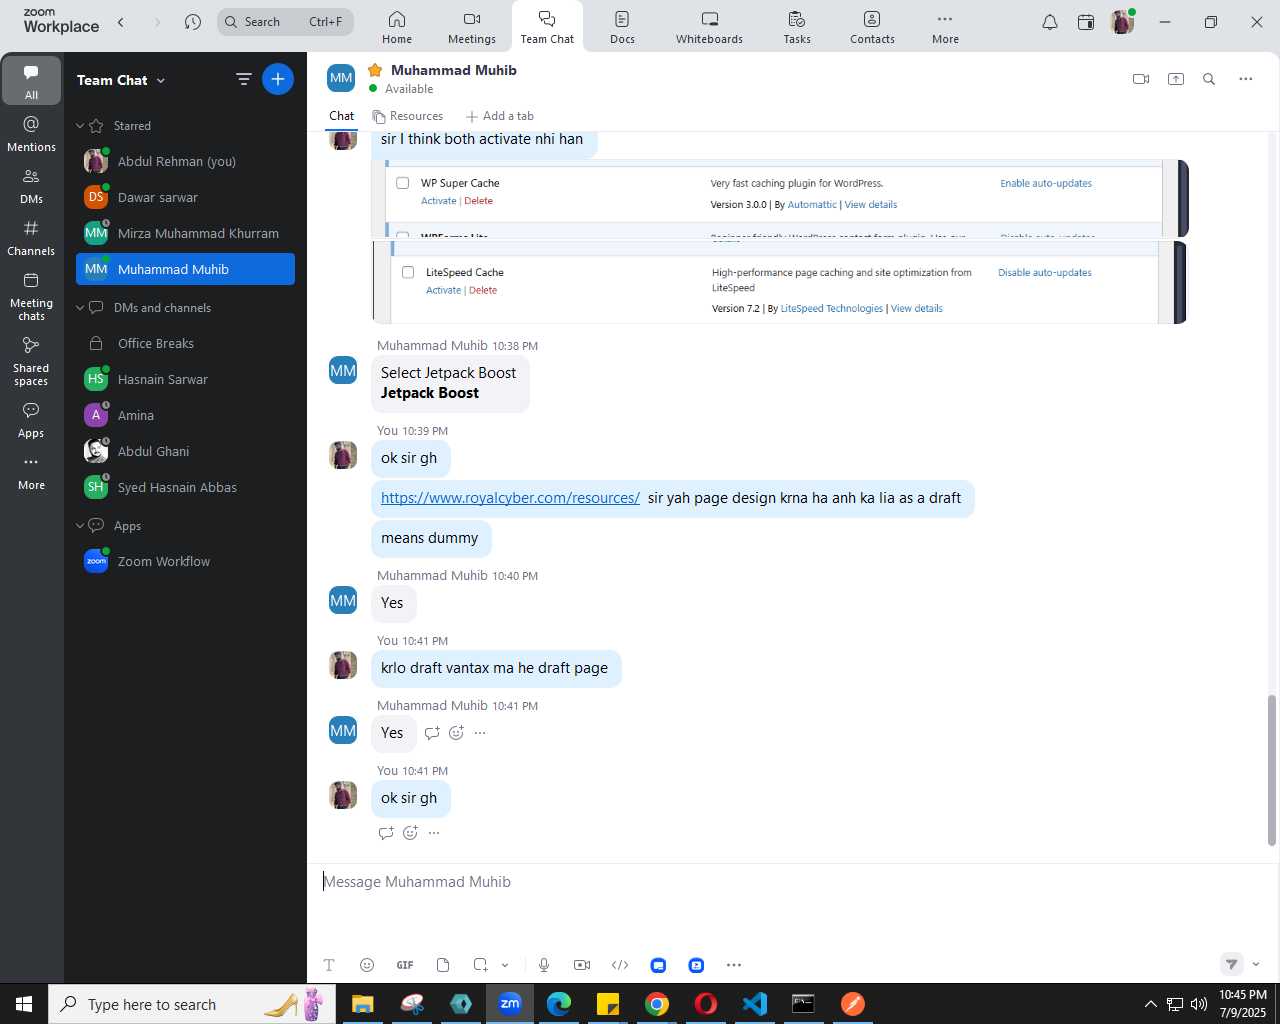Open the Apps sidebar item
Image resolution: width=1280 pixels, height=1024 pixels.
pyautogui.click(x=31, y=420)
